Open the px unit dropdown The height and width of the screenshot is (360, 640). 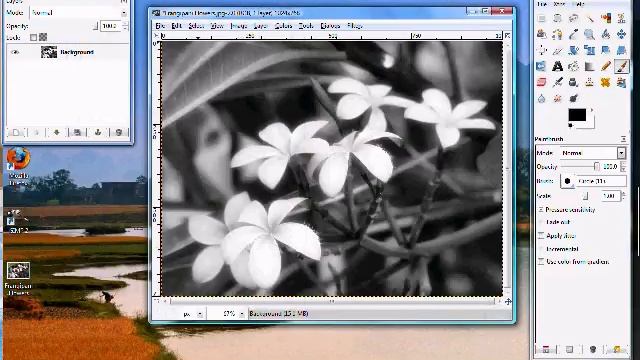click(200, 314)
